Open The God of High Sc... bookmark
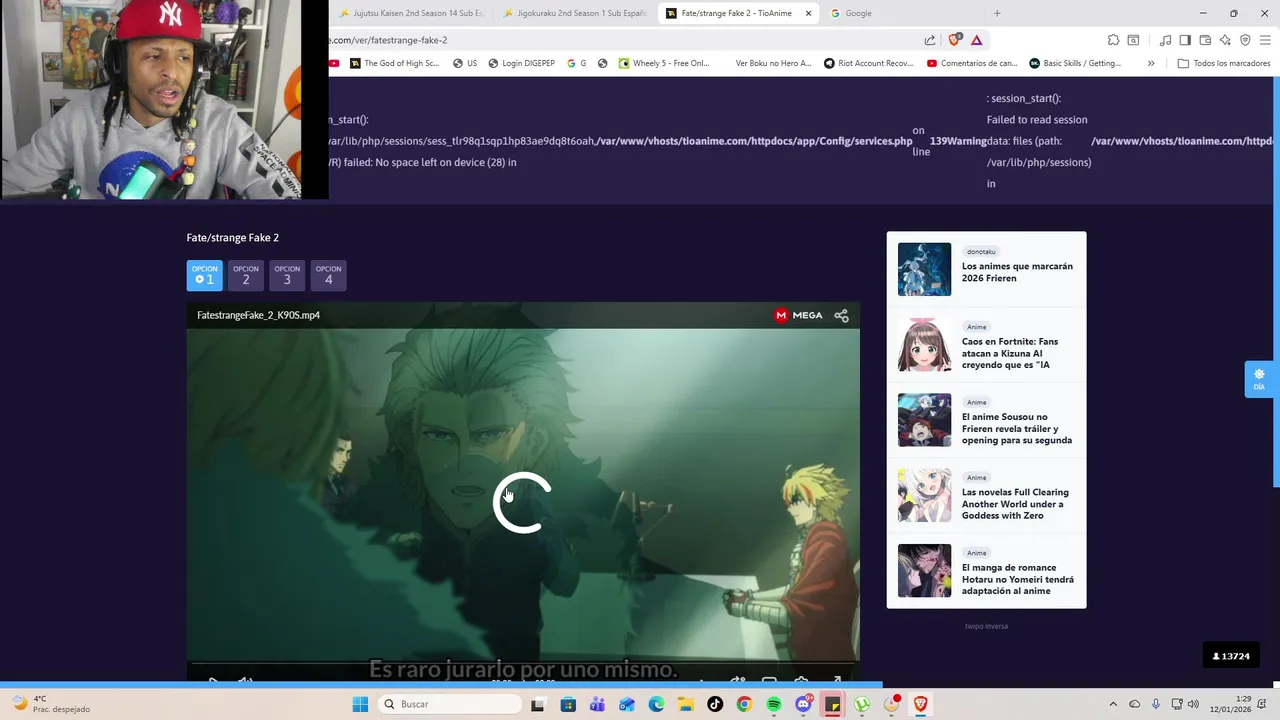Image resolution: width=1280 pixels, height=720 pixels. [x=394, y=63]
